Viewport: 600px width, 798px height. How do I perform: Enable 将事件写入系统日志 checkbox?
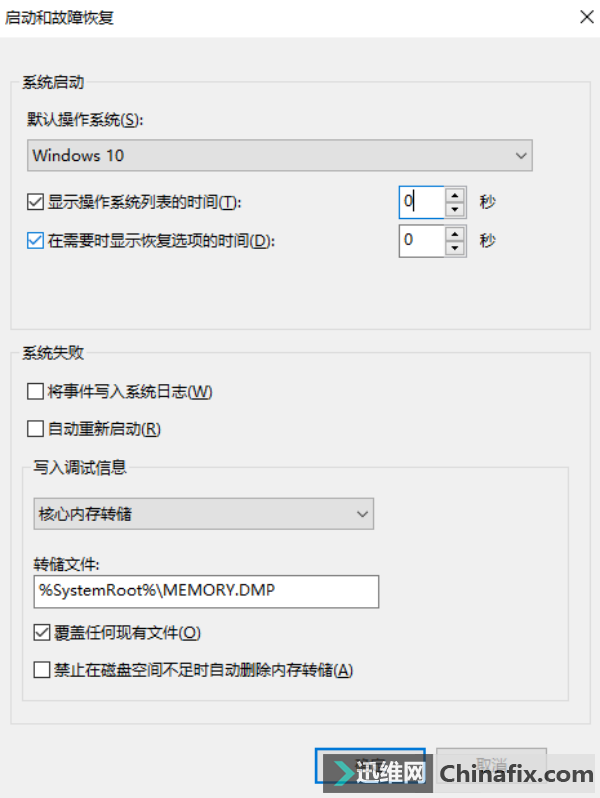(x=35, y=391)
